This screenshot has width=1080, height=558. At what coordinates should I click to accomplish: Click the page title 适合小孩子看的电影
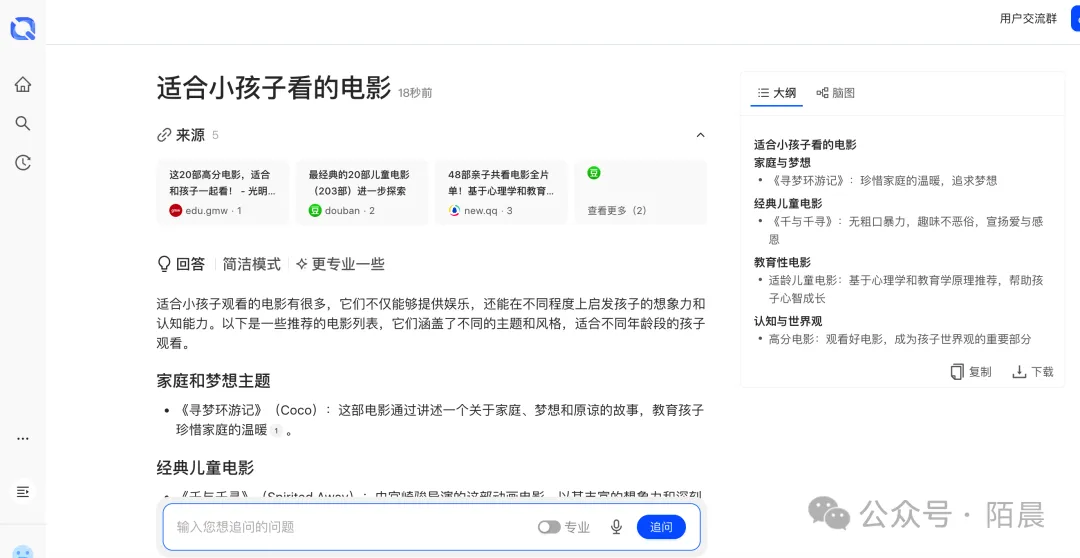point(273,88)
